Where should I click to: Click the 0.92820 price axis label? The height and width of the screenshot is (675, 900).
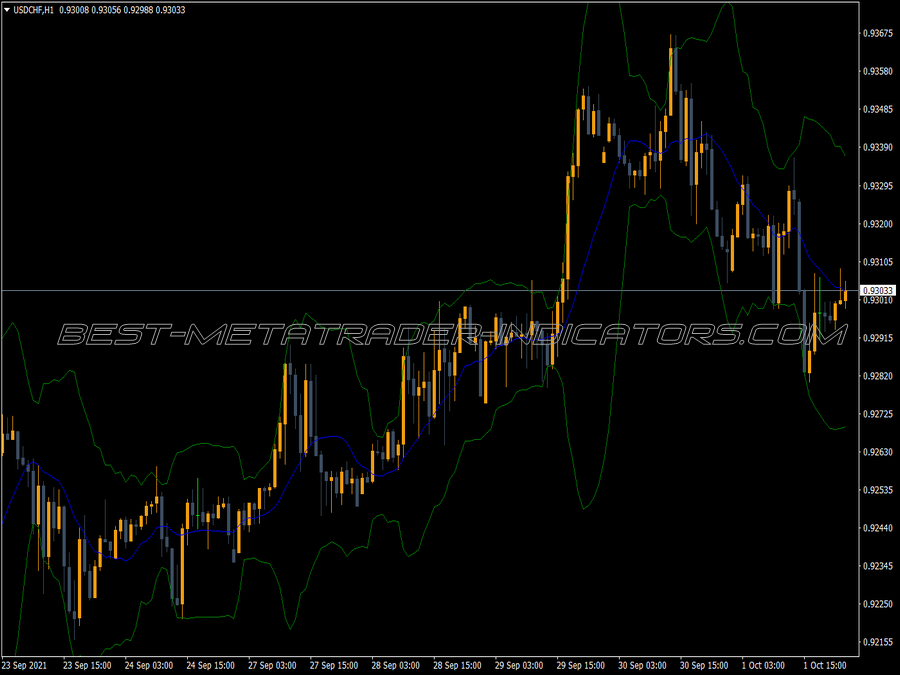(x=878, y=376)
